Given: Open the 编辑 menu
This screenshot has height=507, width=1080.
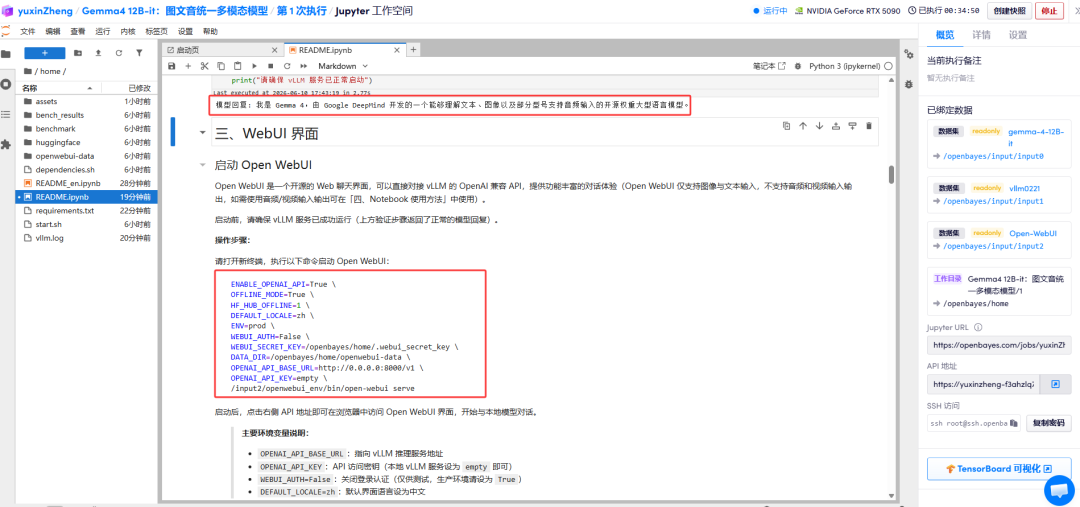Looking at the screenshot, I should click(53, 32).
